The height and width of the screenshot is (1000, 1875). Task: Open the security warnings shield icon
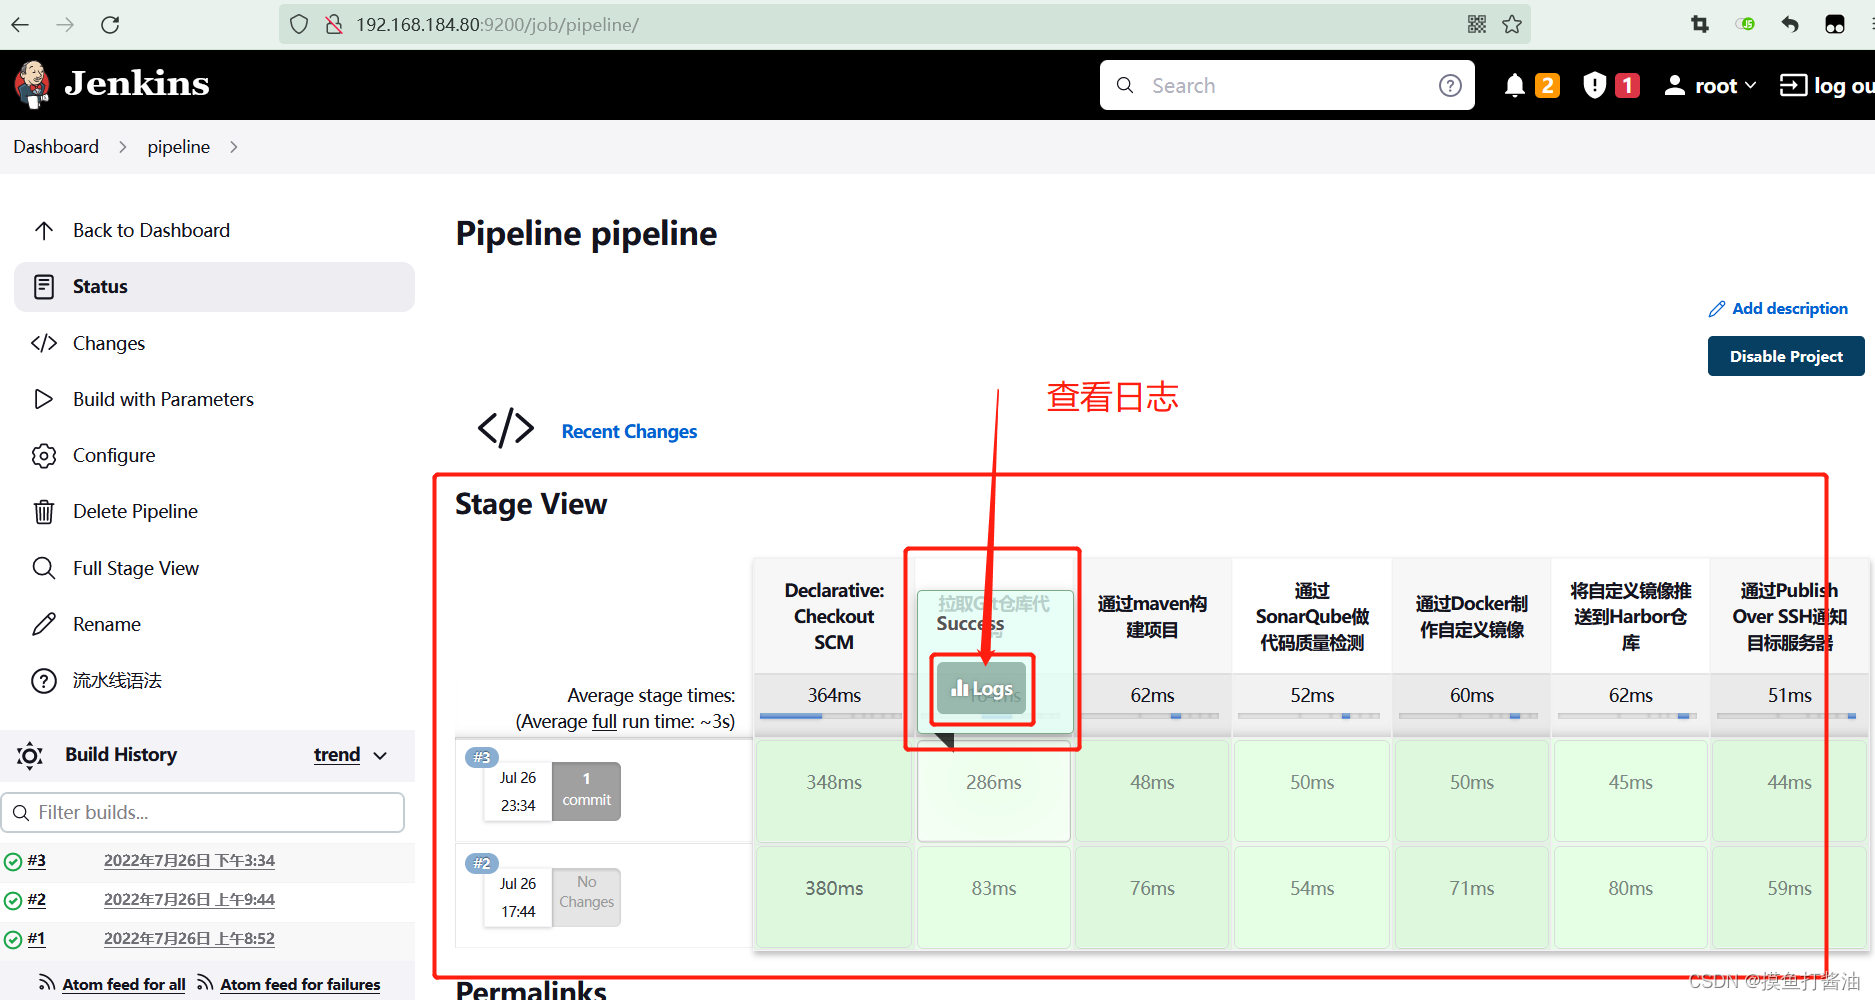pos(1595,86)
